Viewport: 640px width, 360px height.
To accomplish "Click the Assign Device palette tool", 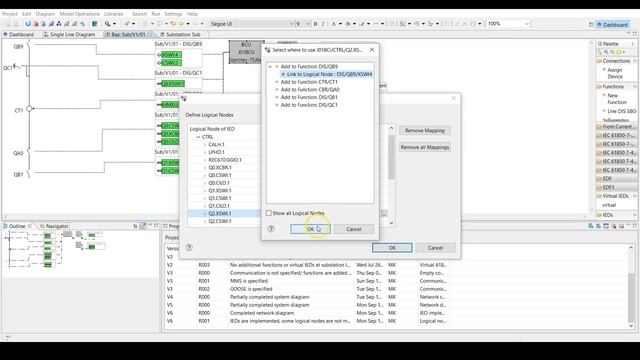I will 615,73.
